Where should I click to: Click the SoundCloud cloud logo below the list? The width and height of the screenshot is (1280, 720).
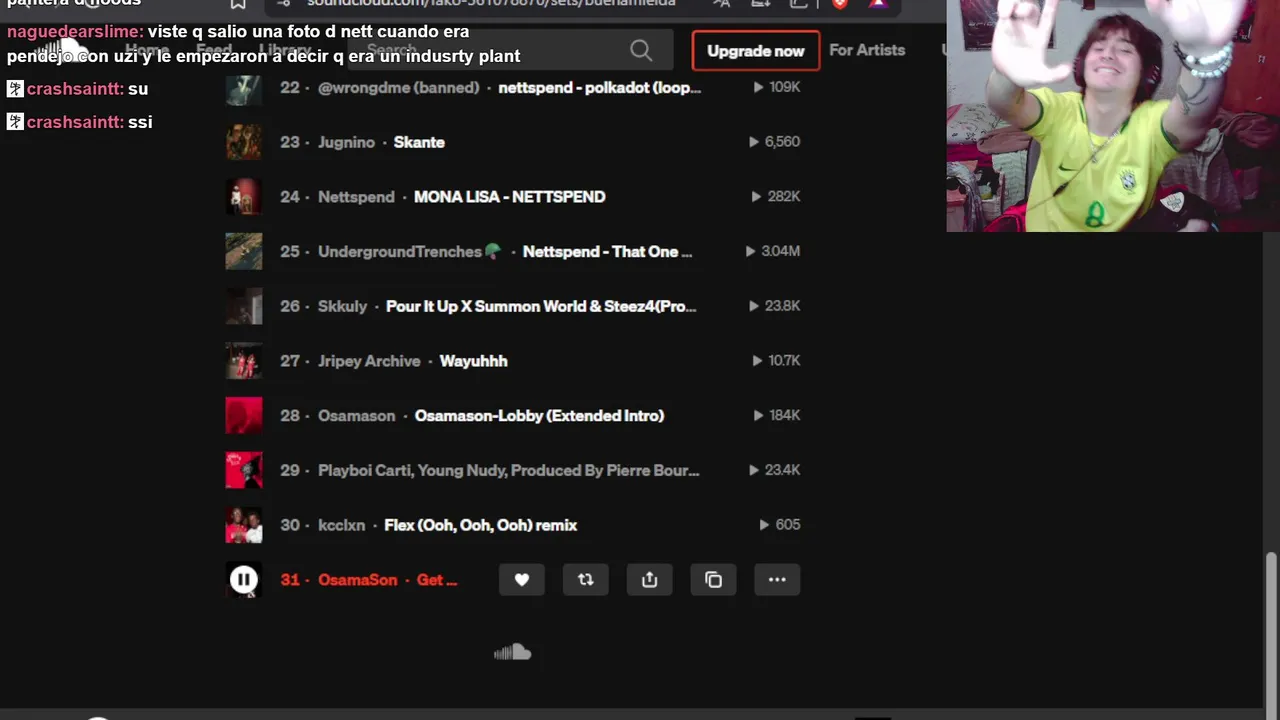(513, 653)
